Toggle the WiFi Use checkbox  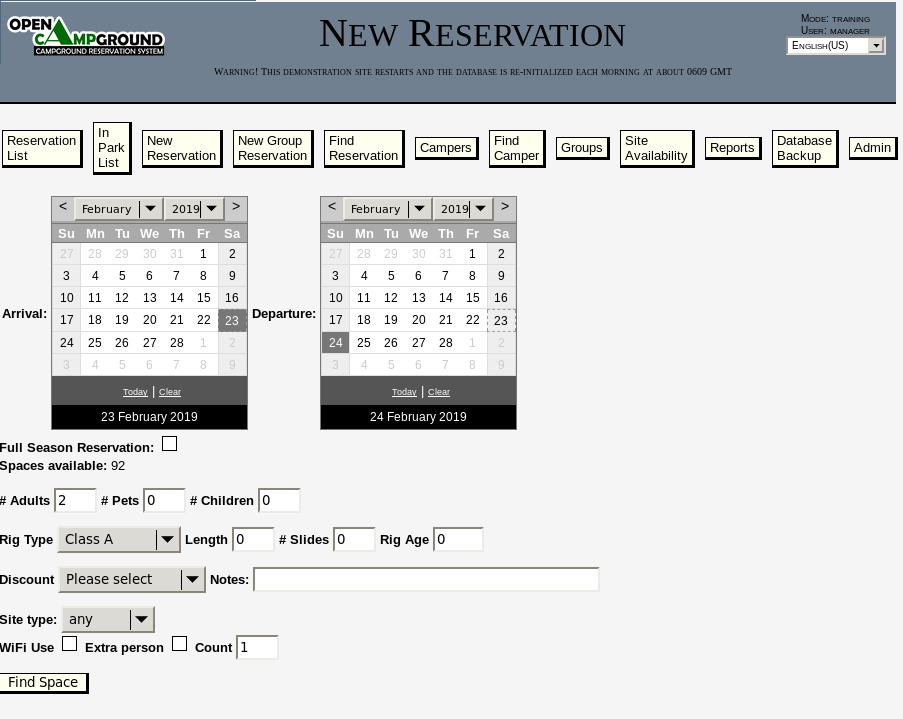point(69,643)
